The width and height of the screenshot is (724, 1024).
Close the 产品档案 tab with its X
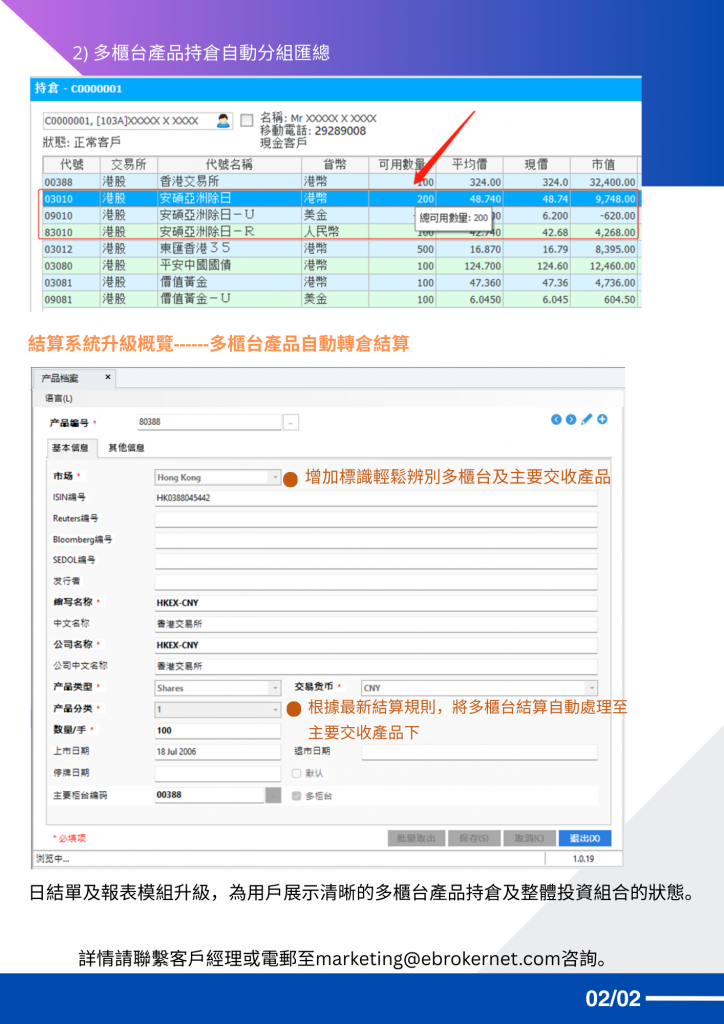coord(108,377)
